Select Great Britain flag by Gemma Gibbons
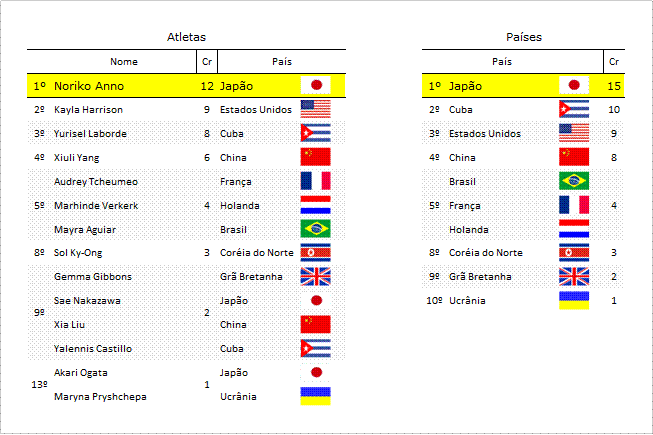The height and width of the screenshot is (435, 653). tap(315, 277)
